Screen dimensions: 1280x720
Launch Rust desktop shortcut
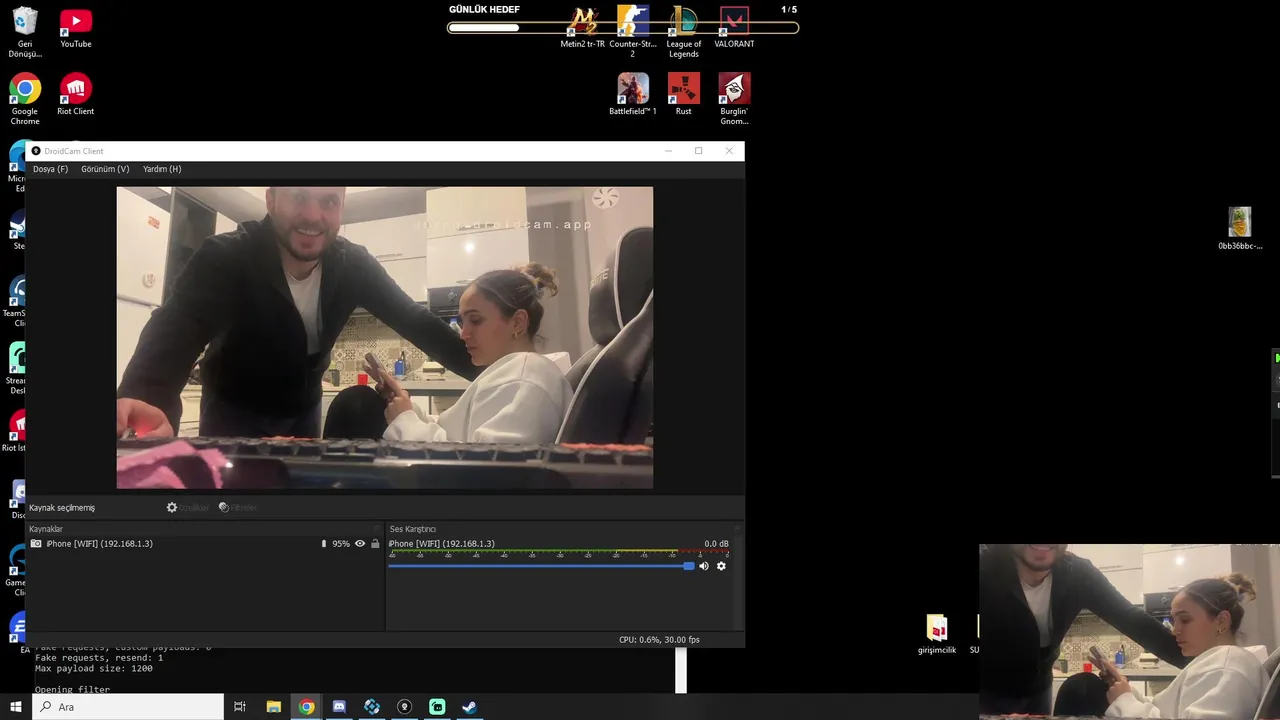click(x=684, y=94)
